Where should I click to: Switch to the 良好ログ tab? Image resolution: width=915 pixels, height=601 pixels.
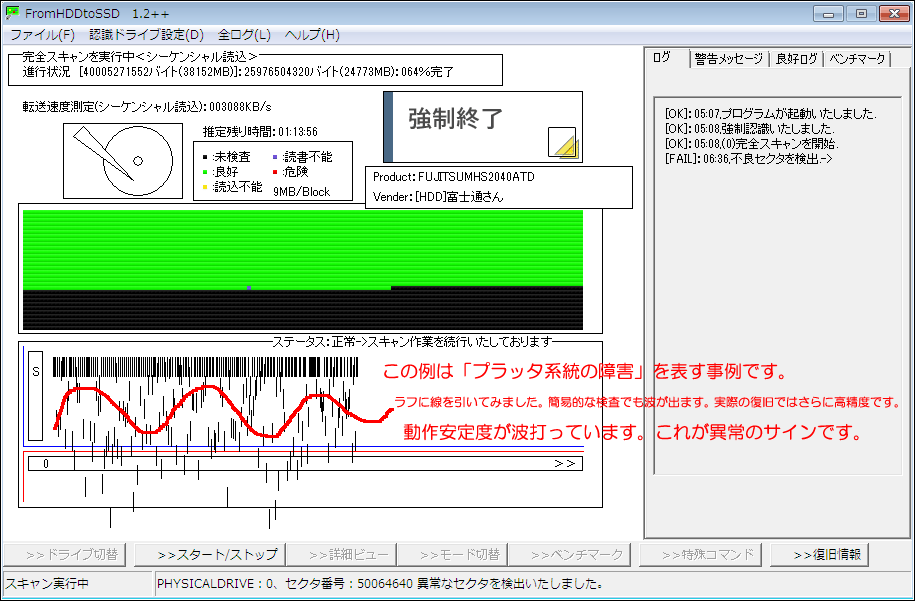coord(797,58)
